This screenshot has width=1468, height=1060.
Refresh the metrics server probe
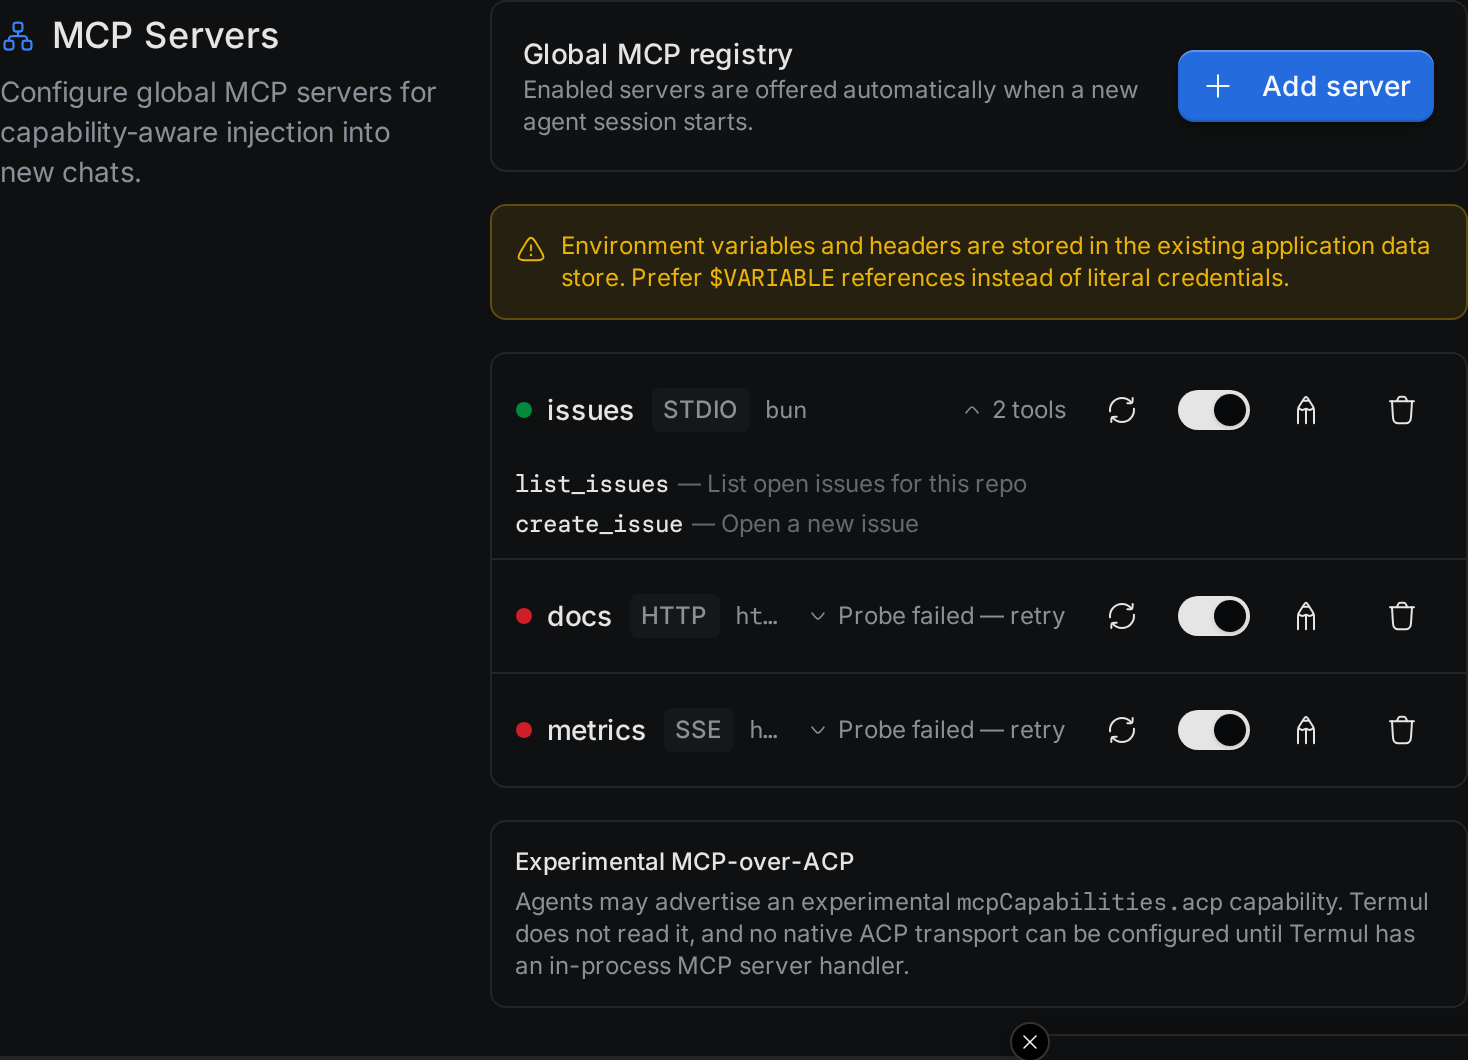coord(1122,730)
